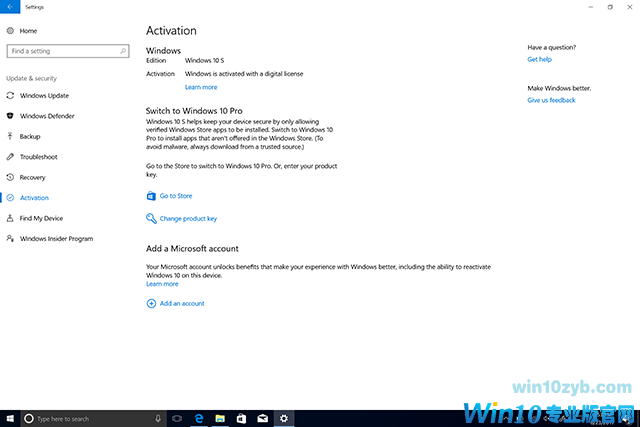Minimize the Settings window
This screenshot has width=640, height=427.
pyautogui.click(x=590, y=7)
